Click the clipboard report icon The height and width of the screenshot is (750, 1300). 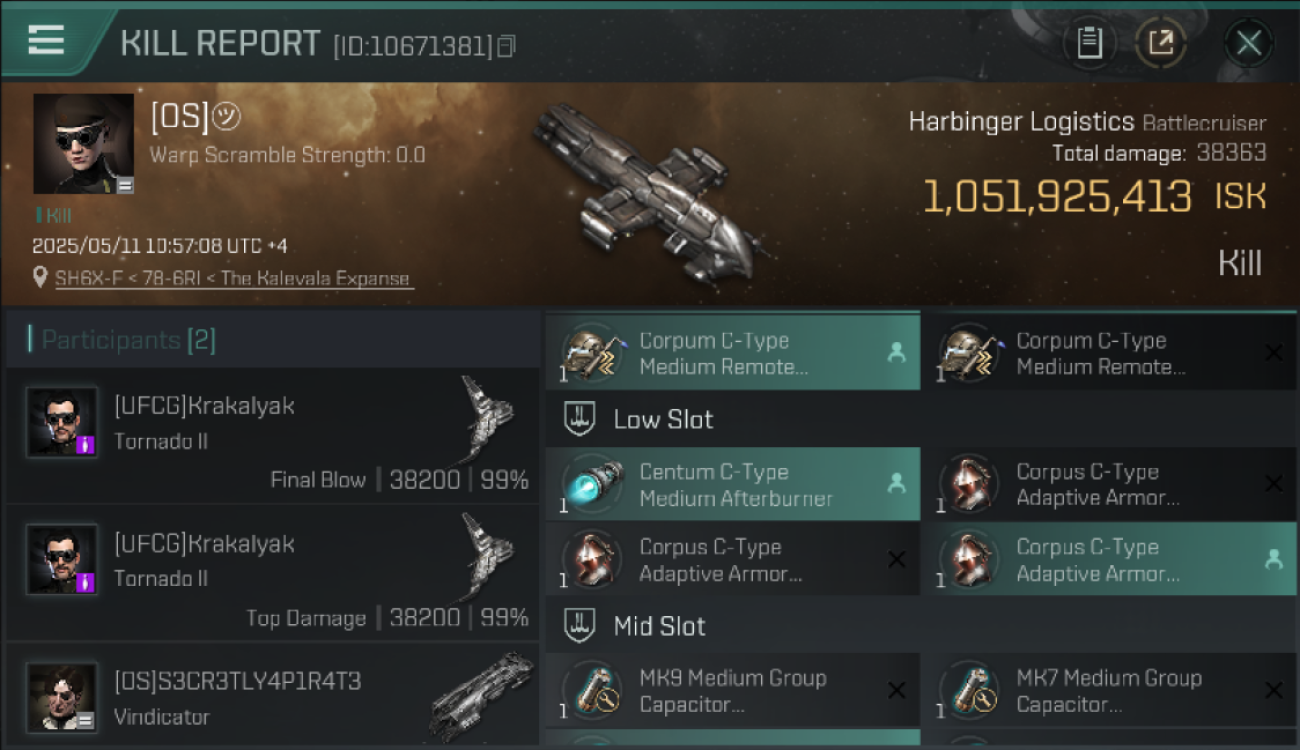coord(1090,43)
